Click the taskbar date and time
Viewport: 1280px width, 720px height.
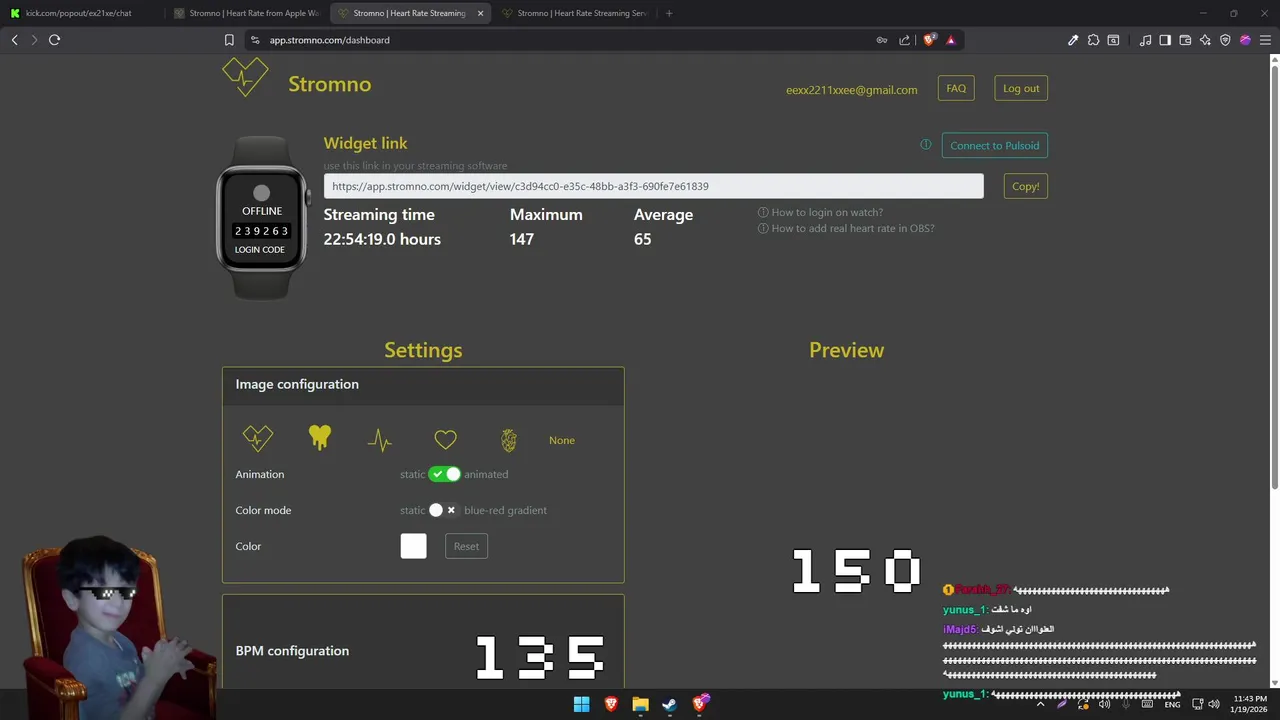coord(1250,704)
